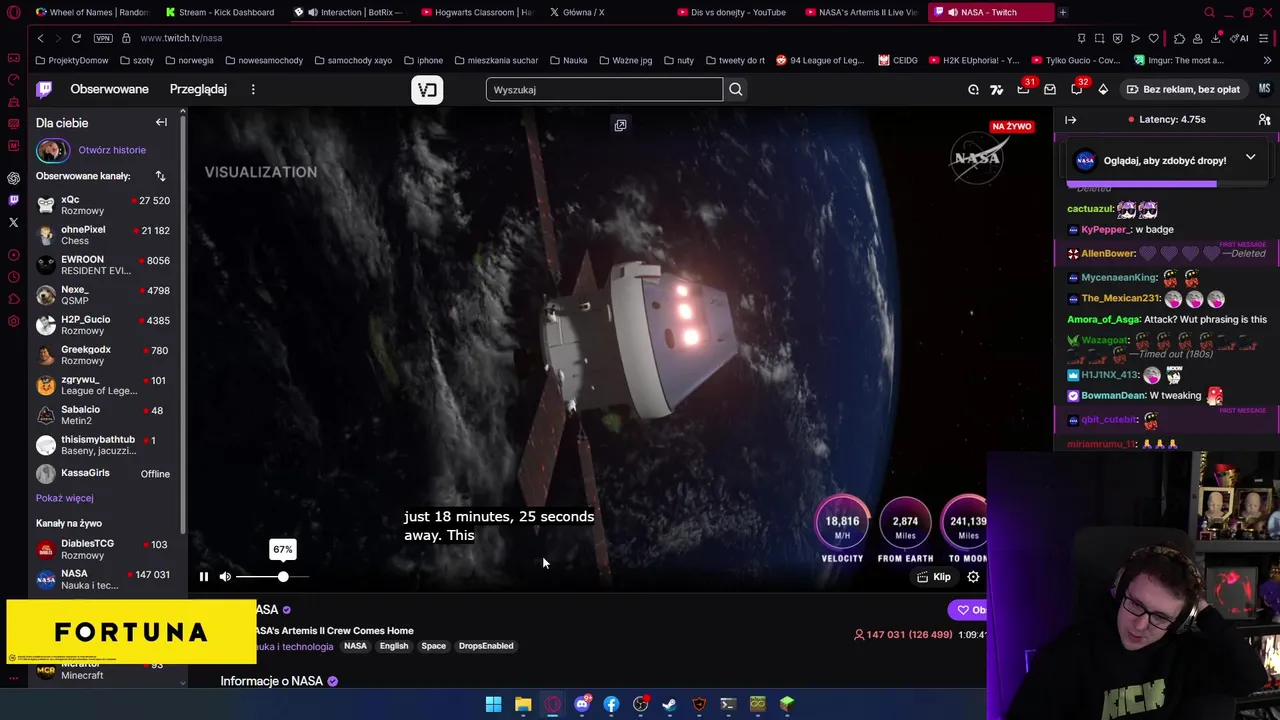
Task: Collapse the chat panel with the arrow icon
Action: tap(1070, 119)
